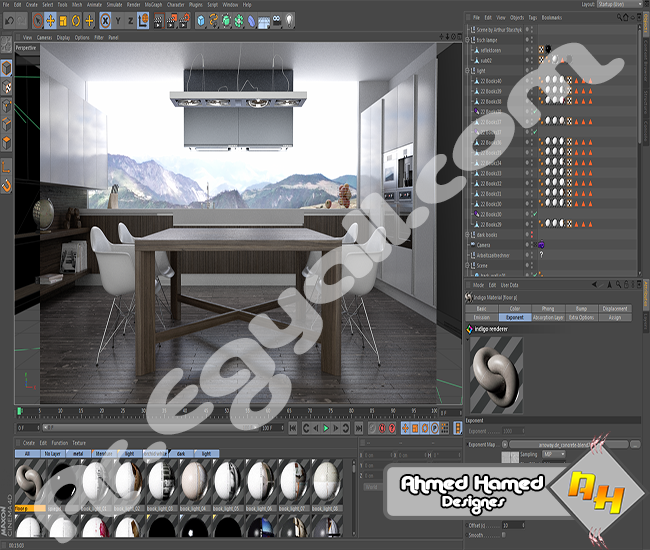Select the Camera object row
Image resolution: width=650 pixels, height=550 pixels.
(483, 245)
